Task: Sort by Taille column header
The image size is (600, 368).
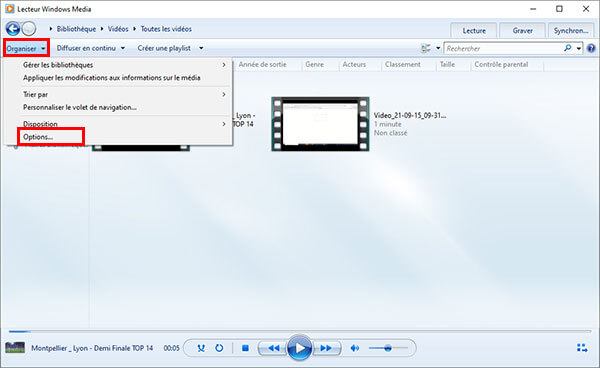Action: pos(447,65)
